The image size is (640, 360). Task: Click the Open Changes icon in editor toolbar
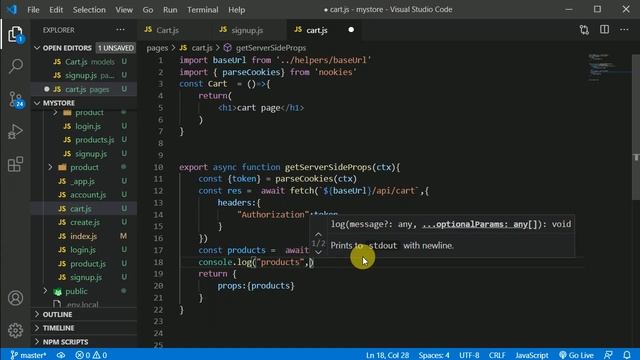[584, 30]
